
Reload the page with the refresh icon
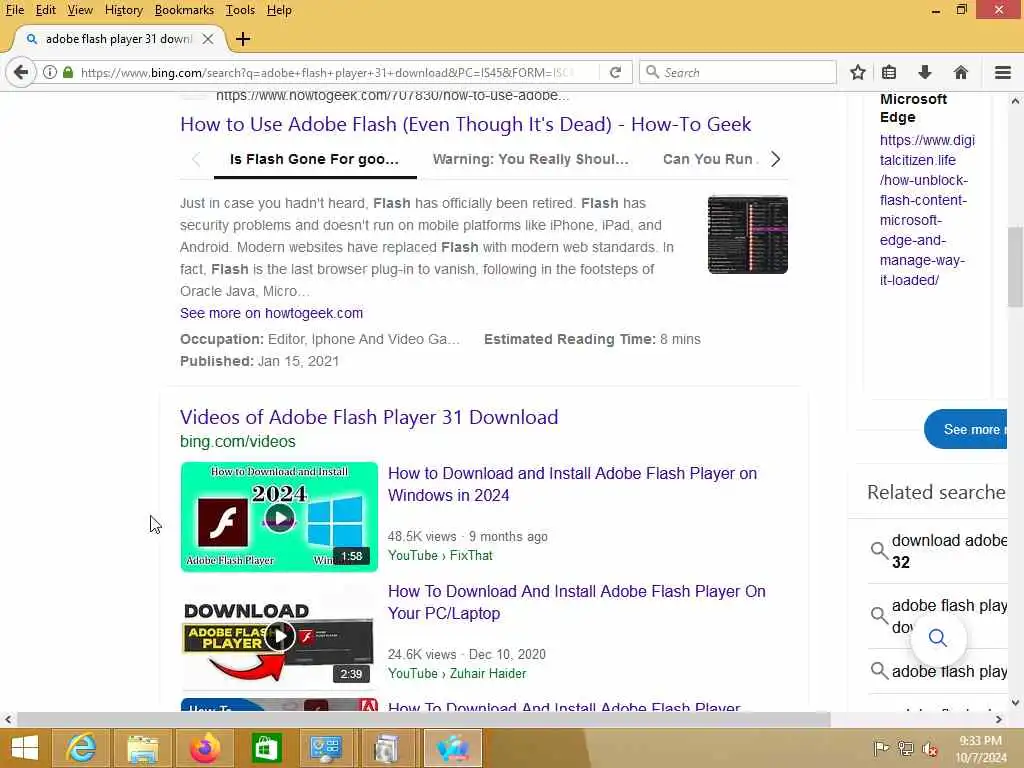[x=615, y=72]
